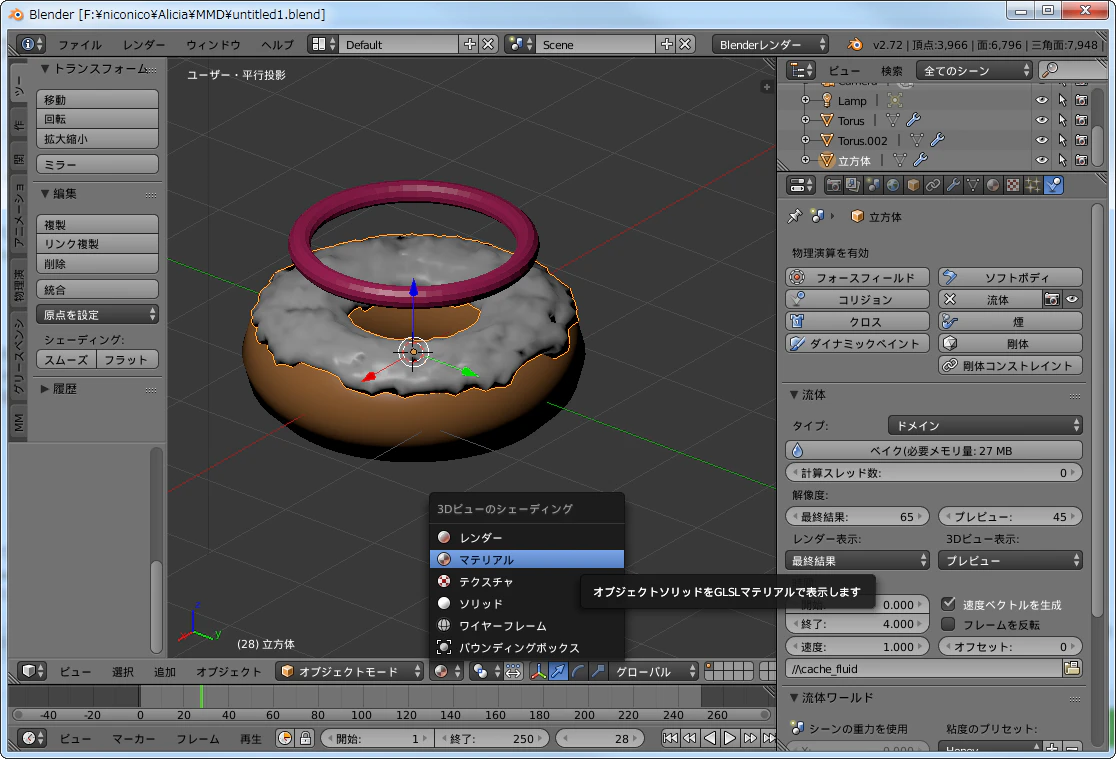Open the Object properties tab (cube icon)
1116x759 pixels.
tap(912, 186)
